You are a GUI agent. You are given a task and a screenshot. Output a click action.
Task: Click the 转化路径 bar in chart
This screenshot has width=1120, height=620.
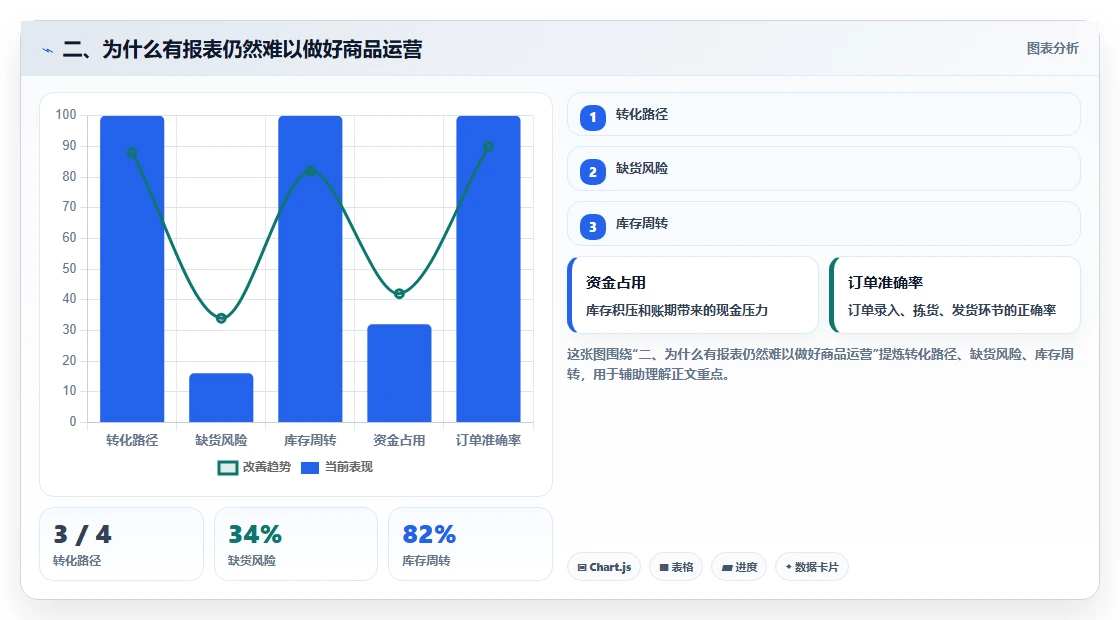coord(132,269)
